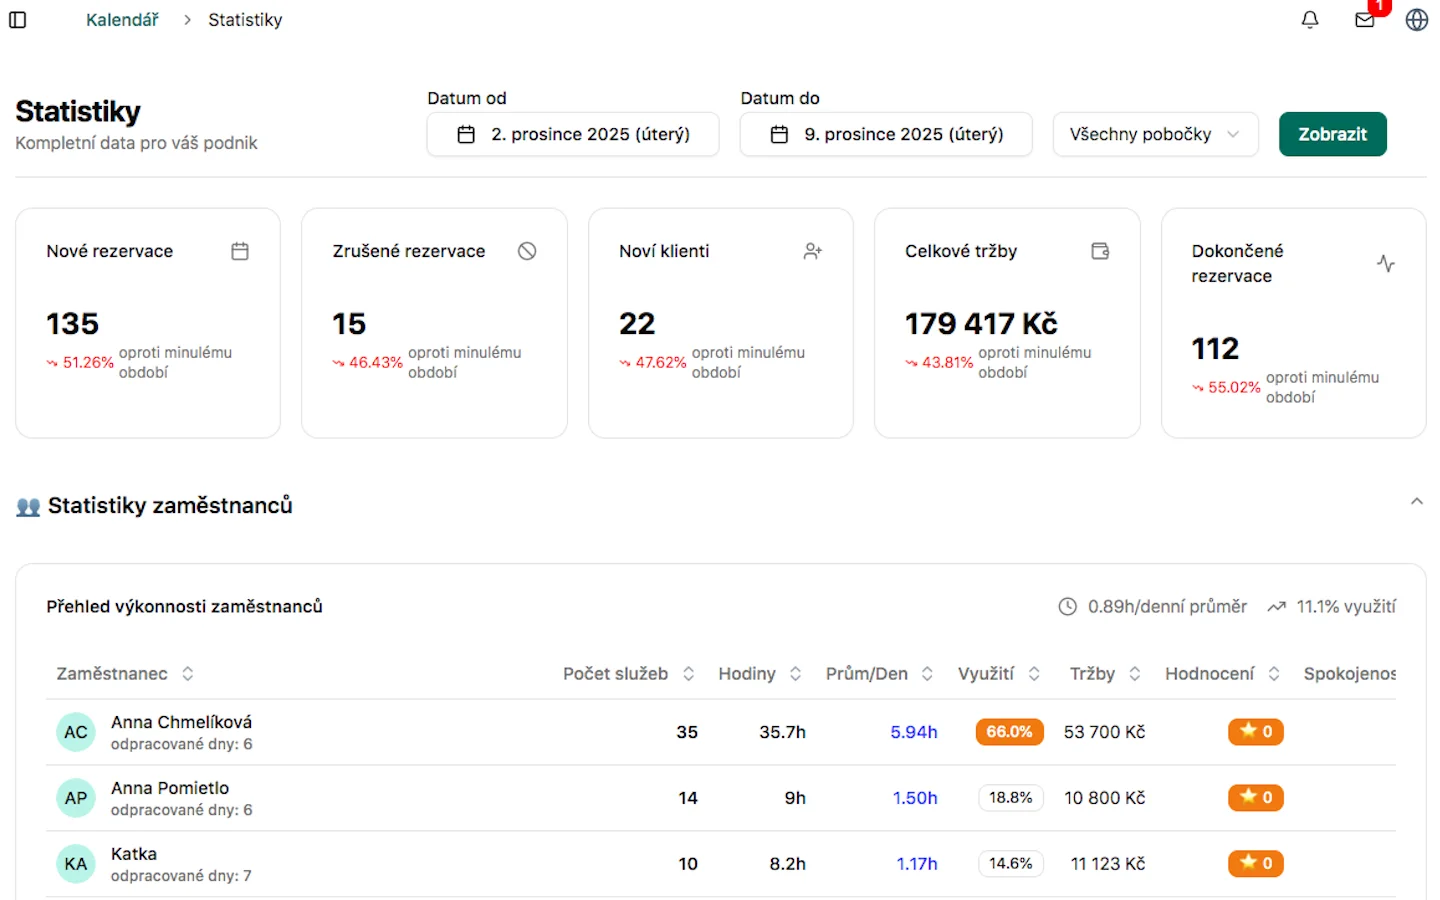Click the trend icon beside 11.1% využití
This screenshot has width=1440, height=900.
coord(1276,607)
